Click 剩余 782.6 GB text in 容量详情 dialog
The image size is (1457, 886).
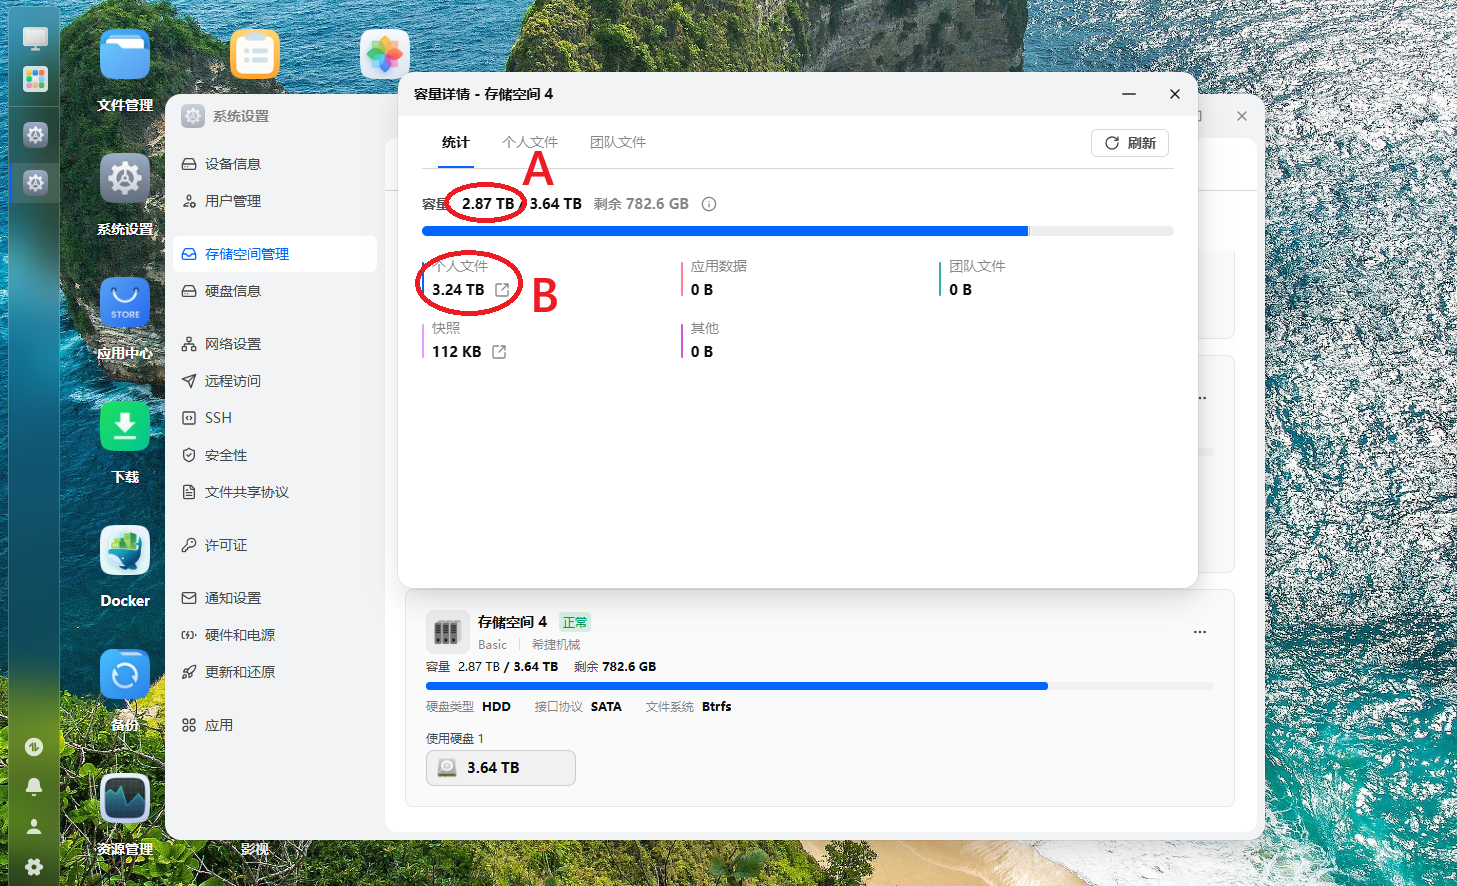pos(641,204)
